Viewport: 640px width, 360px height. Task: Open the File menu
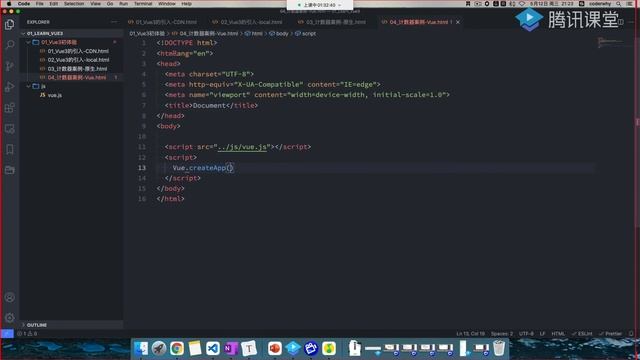click(x=40, y=4)
